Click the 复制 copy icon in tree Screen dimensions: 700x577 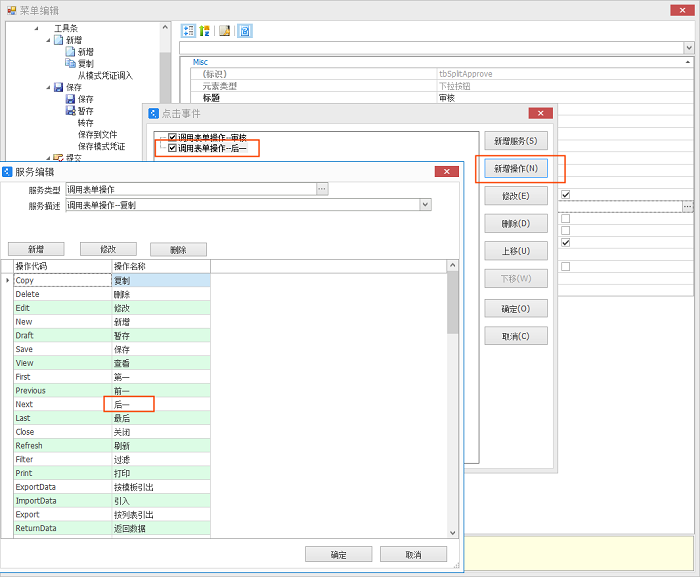coord(71,63)
